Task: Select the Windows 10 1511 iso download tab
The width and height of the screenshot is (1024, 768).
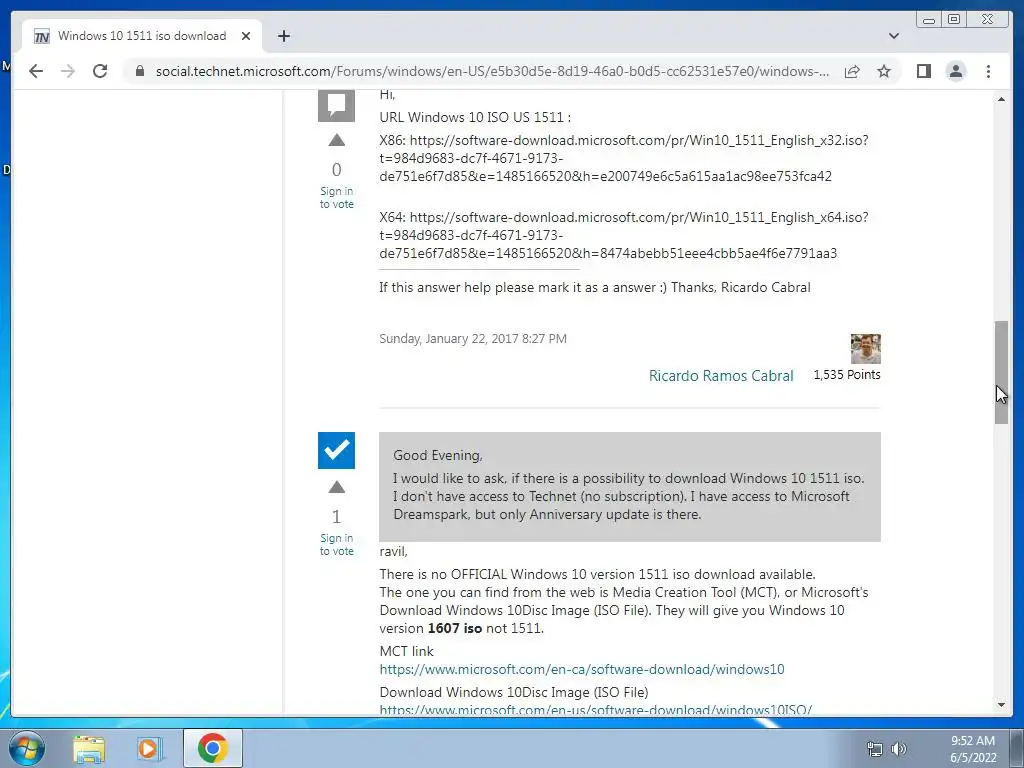Action: pyautogui.click(x=142, y=36)
